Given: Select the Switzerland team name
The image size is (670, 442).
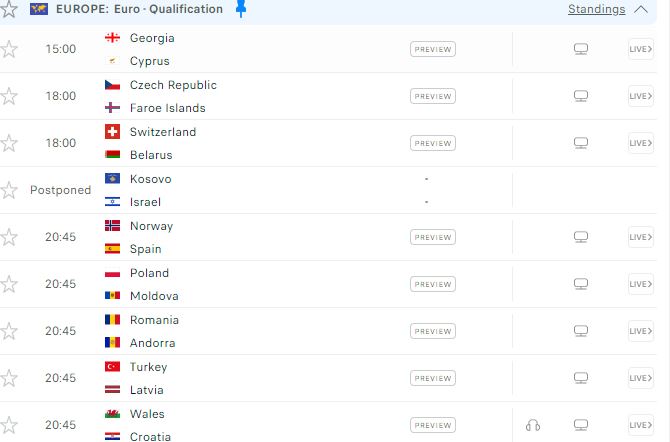Looking at the screenshot, I should click(163, 132).
